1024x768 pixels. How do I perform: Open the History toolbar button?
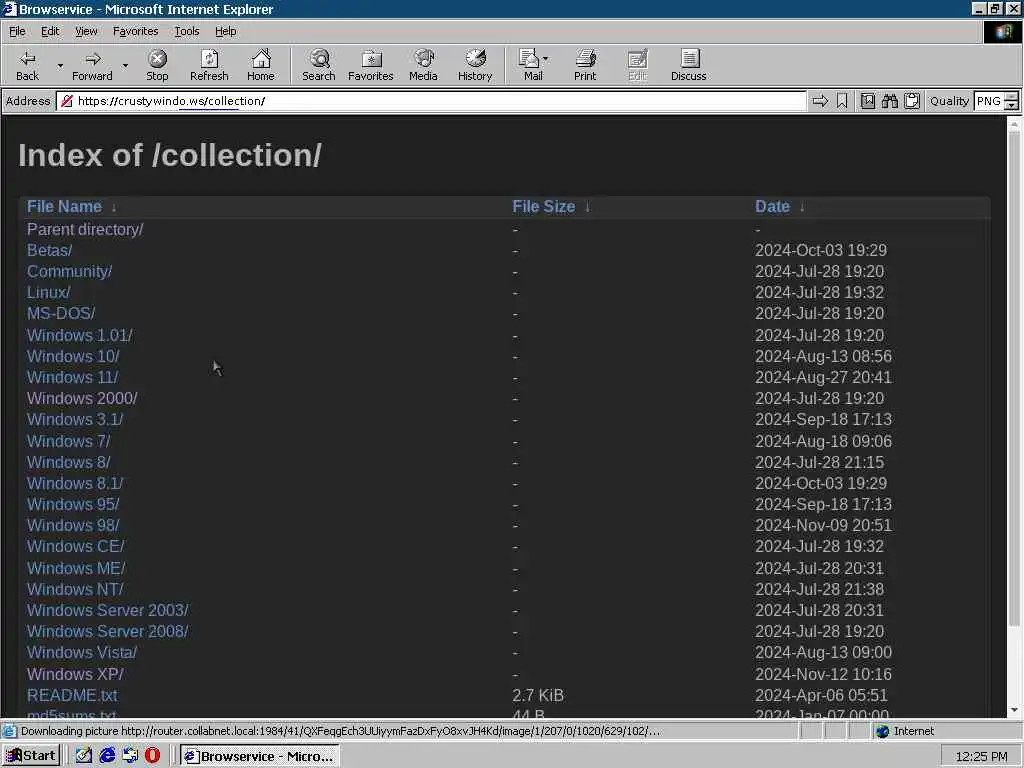[475, 65]
